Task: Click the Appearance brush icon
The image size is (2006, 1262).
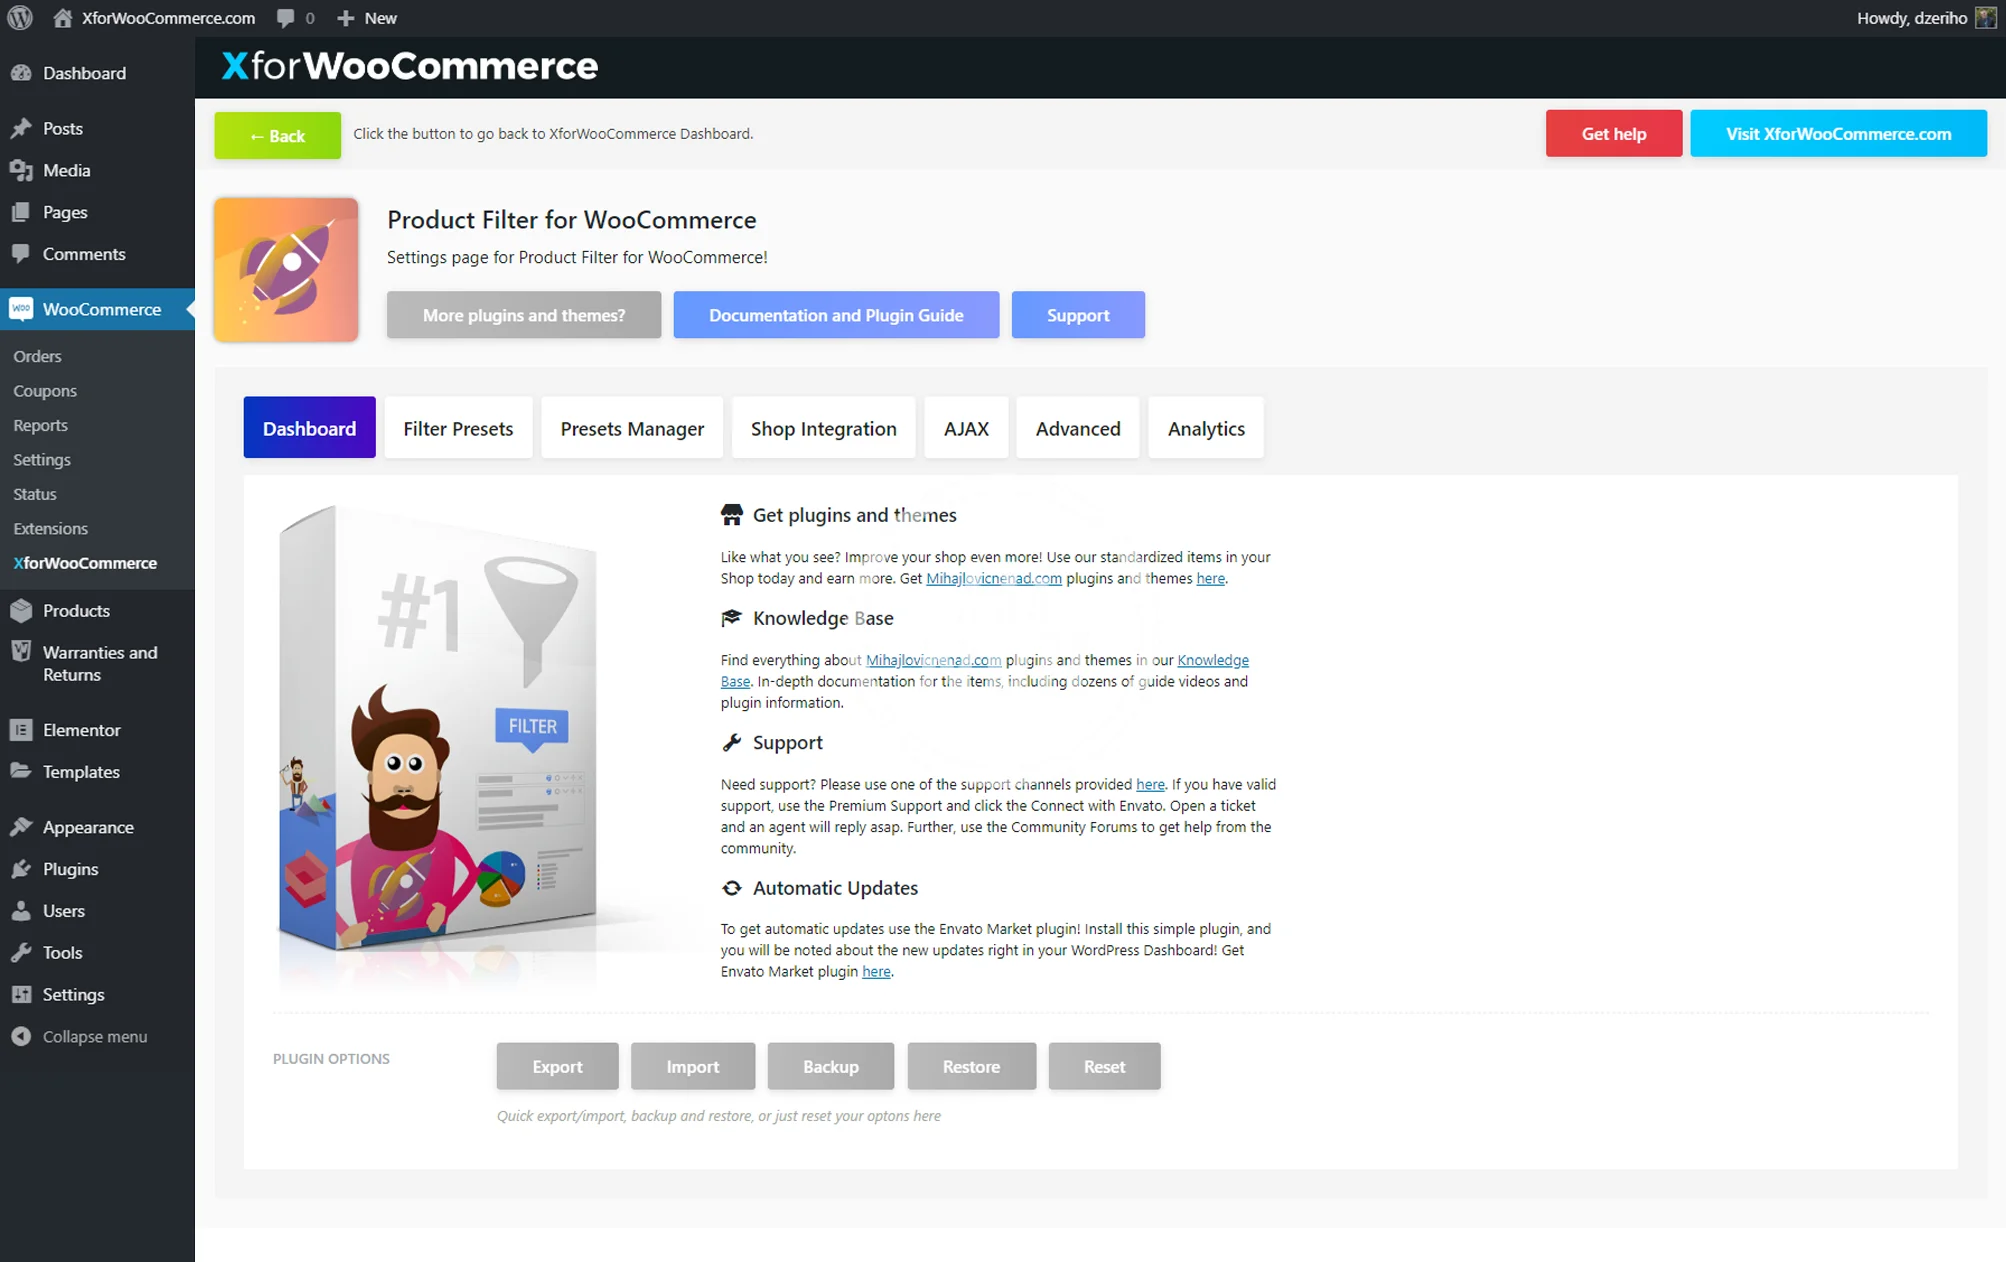Action: pyautogui.click(x=21, y=827)
